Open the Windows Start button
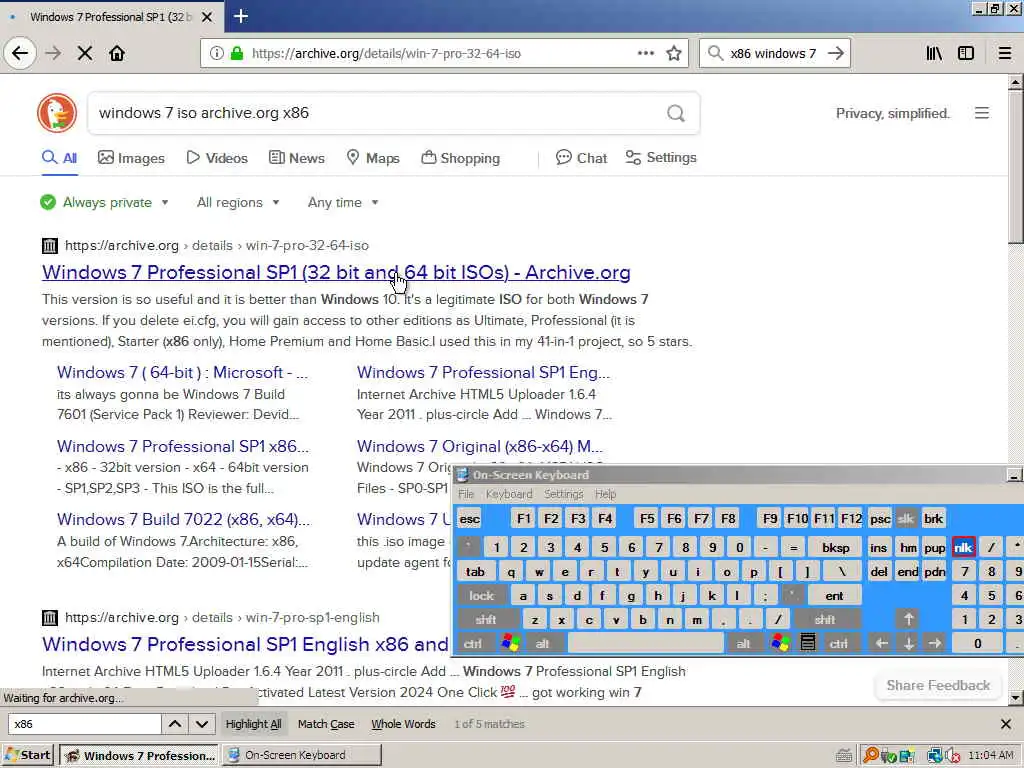The width and height of the screenshot is (1024, 768). tap(28, 755)
